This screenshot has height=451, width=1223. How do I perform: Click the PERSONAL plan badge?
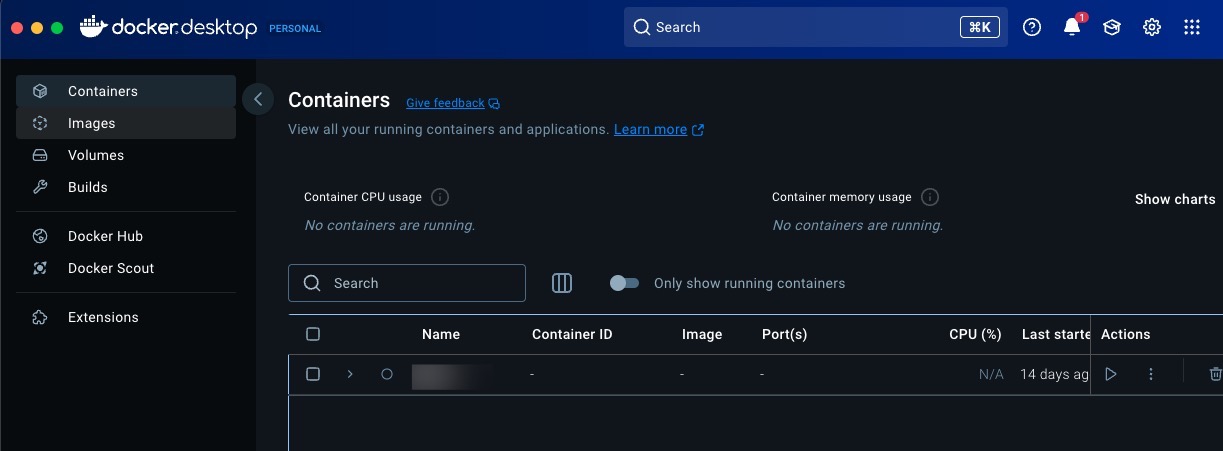click(295, 29)
